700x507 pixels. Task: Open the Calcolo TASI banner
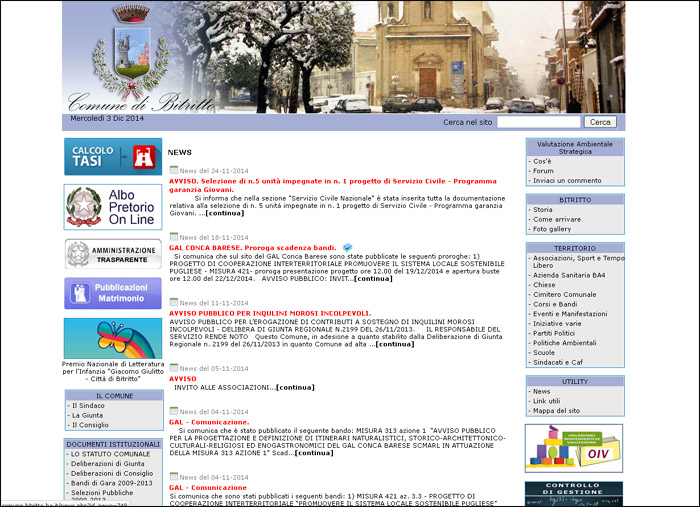(113, 157)
